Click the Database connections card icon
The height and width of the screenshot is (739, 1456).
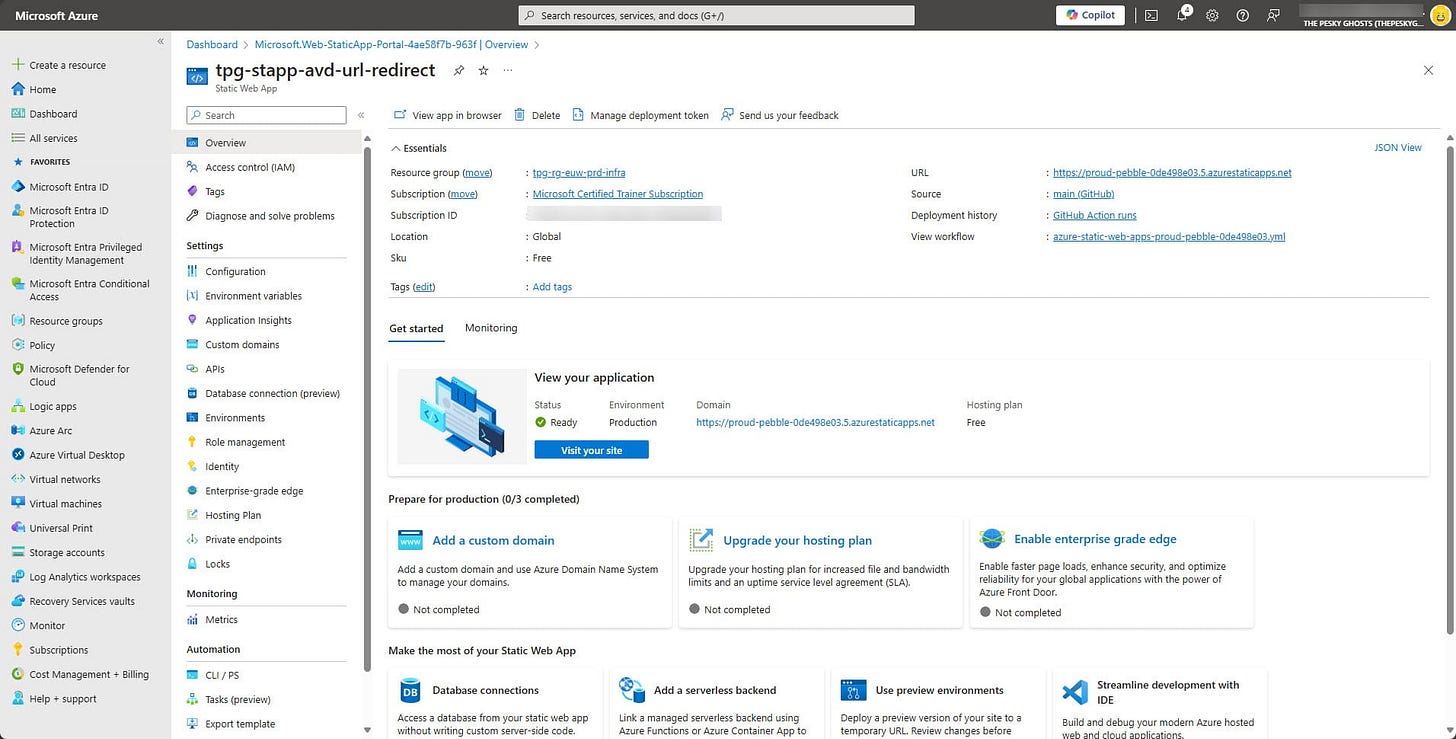pyautogui.click(x=410, y=690)
